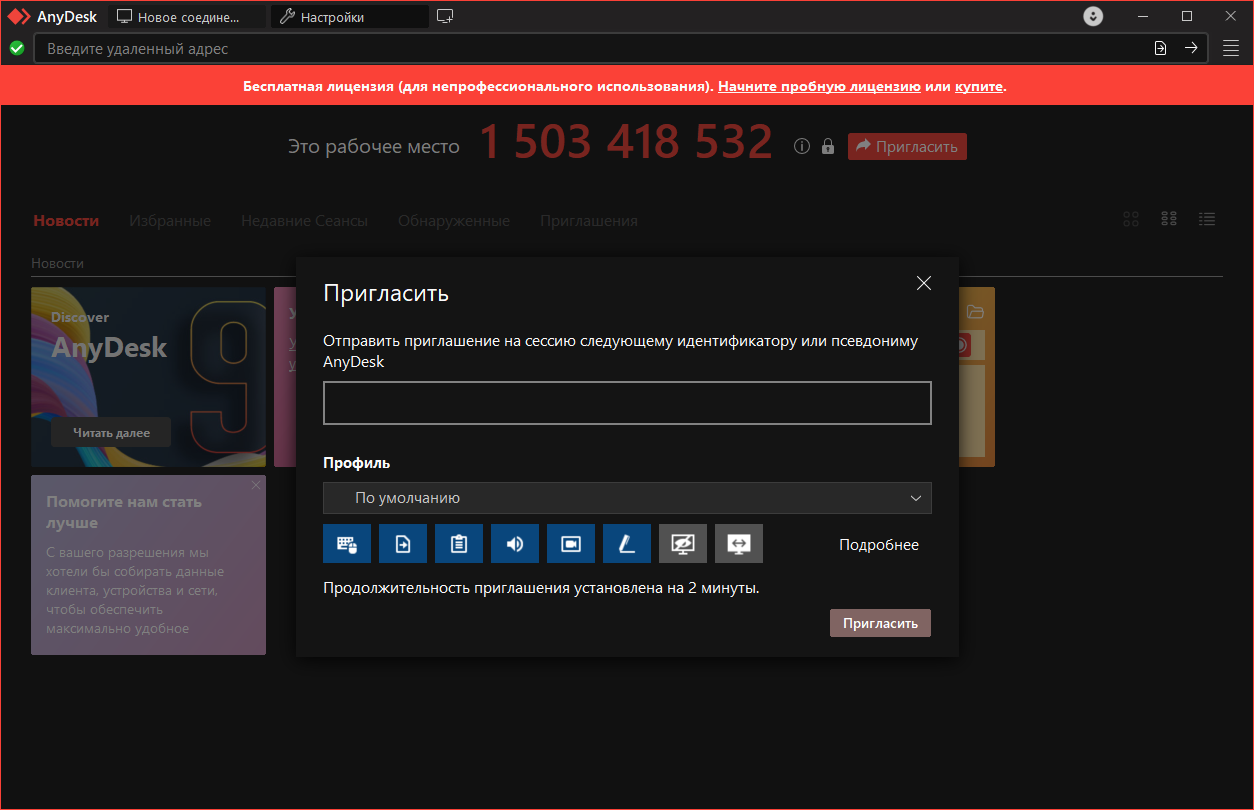Select the Новости tab

pos(66,221)
